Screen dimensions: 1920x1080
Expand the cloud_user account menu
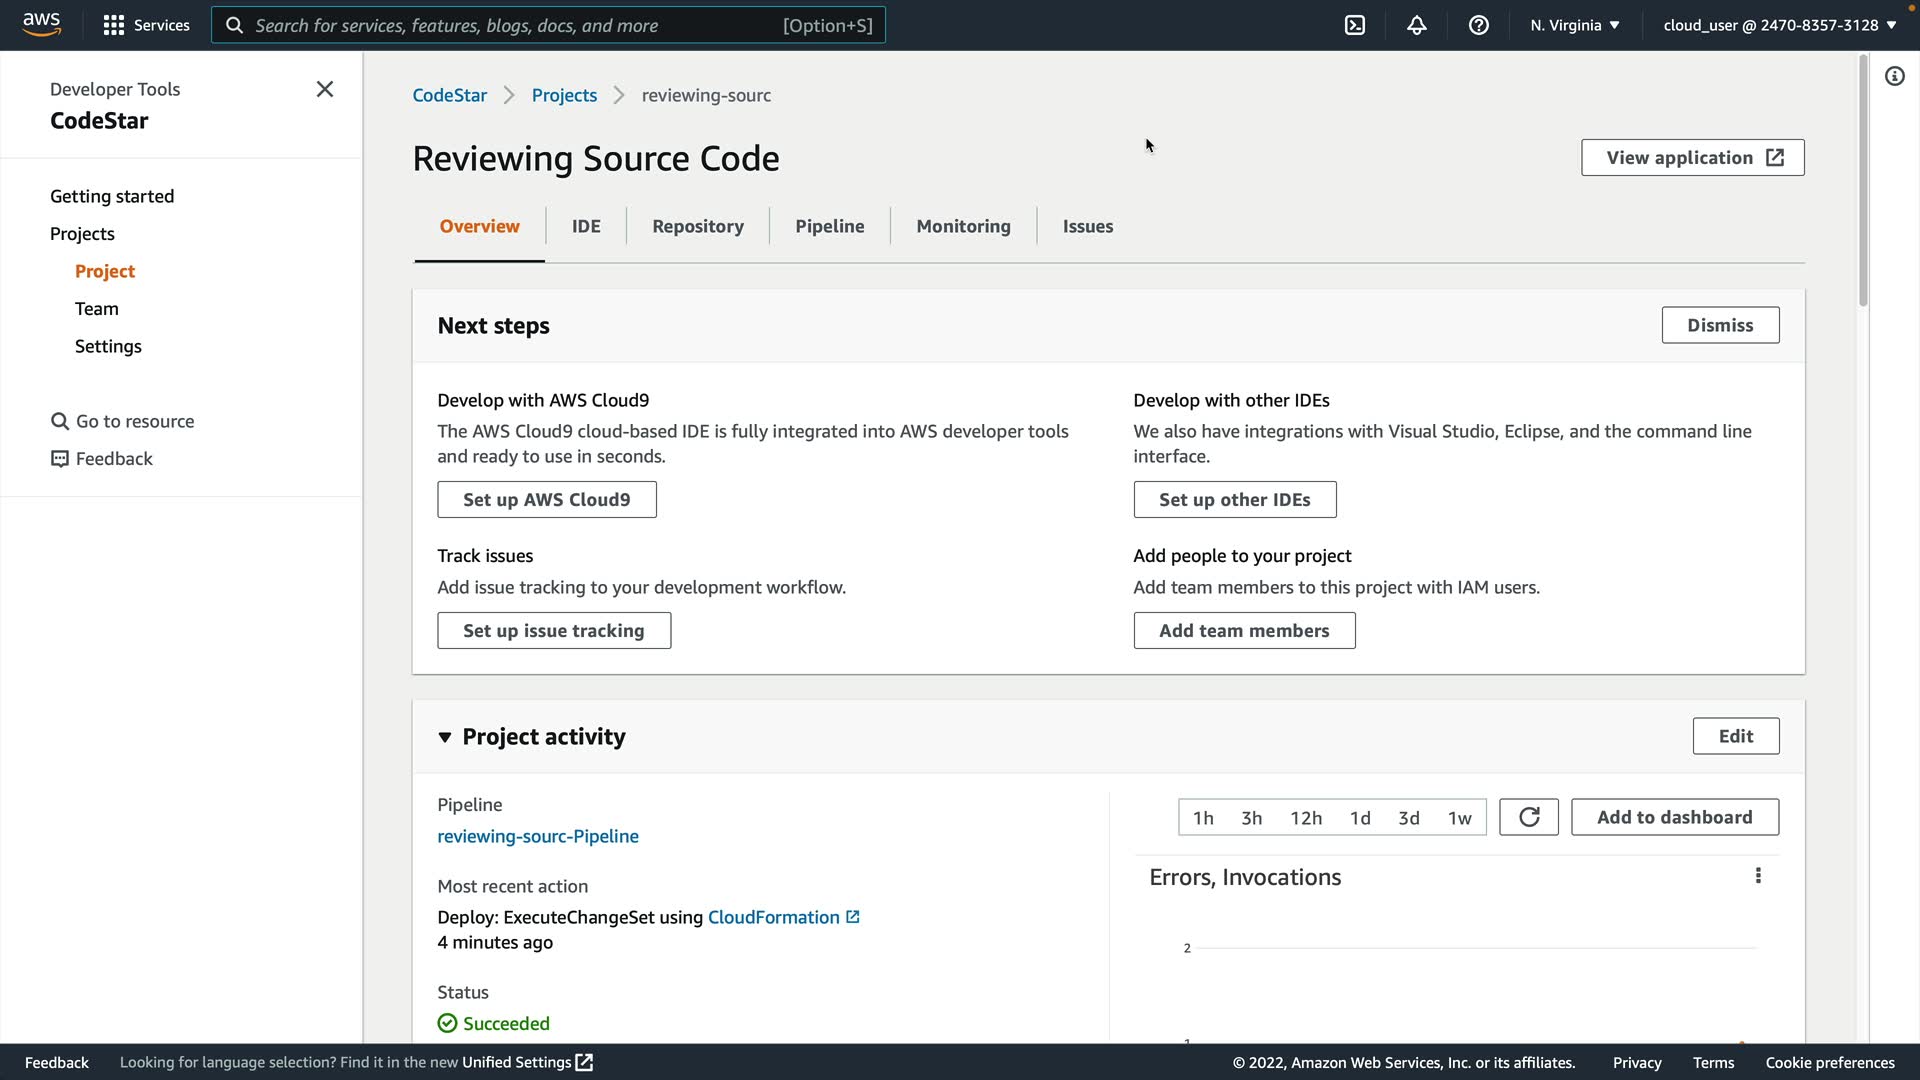pos(1779,25)
